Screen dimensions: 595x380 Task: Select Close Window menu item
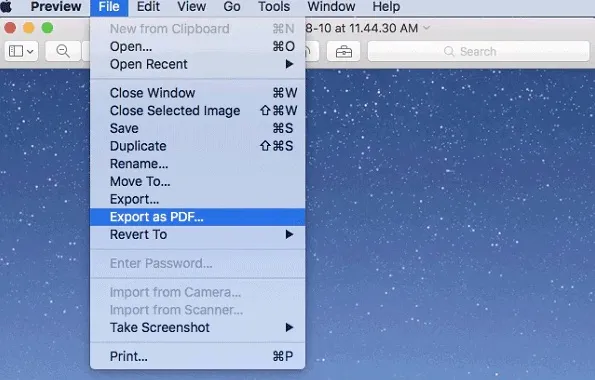tap(197, 93)
